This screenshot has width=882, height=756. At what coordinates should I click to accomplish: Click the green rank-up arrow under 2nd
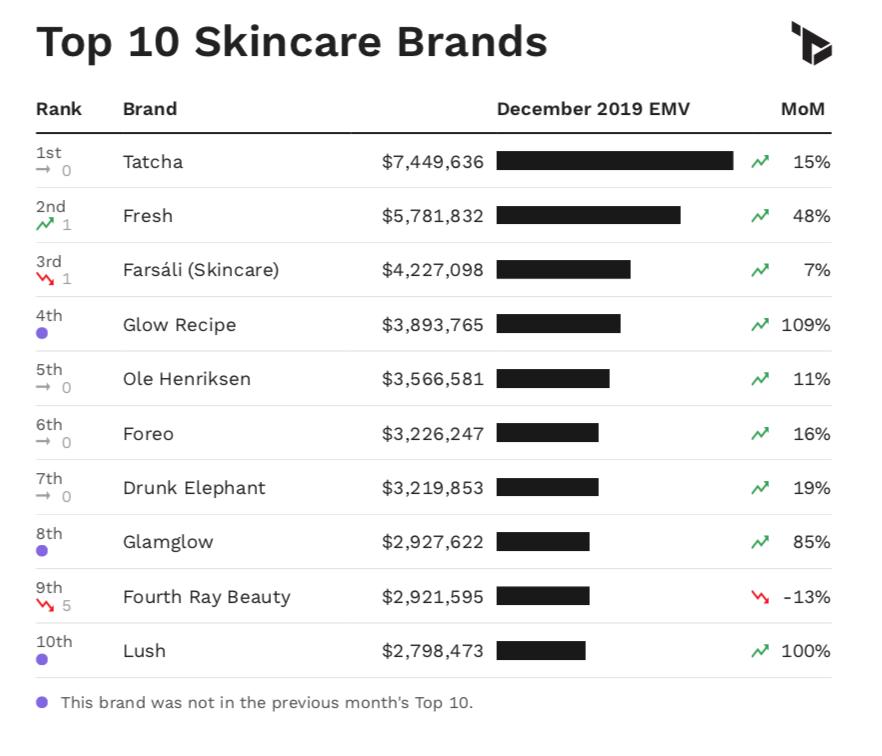point(44,225)
